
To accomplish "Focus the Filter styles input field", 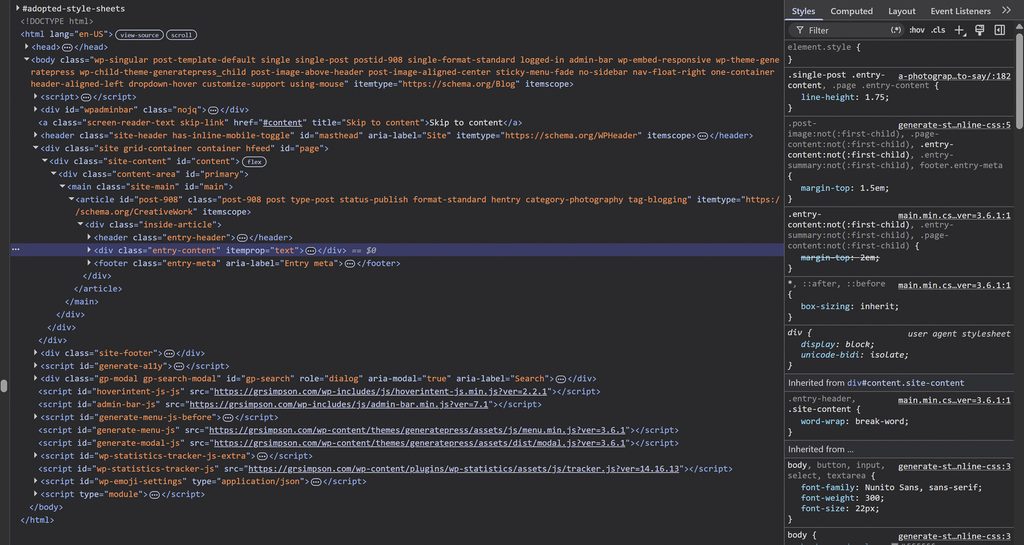I will pos(846,30).
